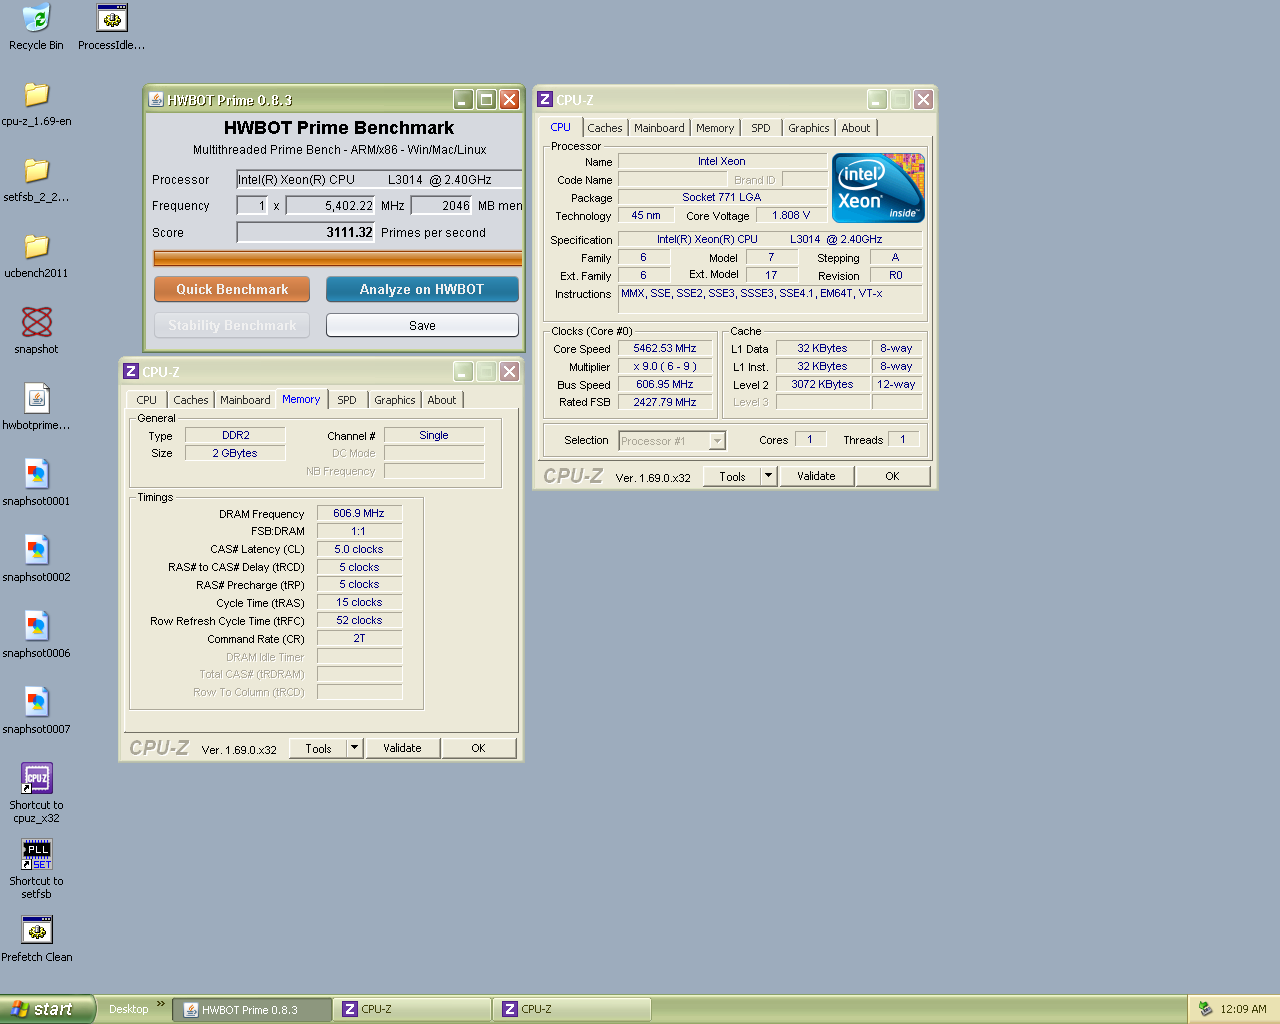Open the Caches tab in memory CPU-Z window

coord(191,400)
